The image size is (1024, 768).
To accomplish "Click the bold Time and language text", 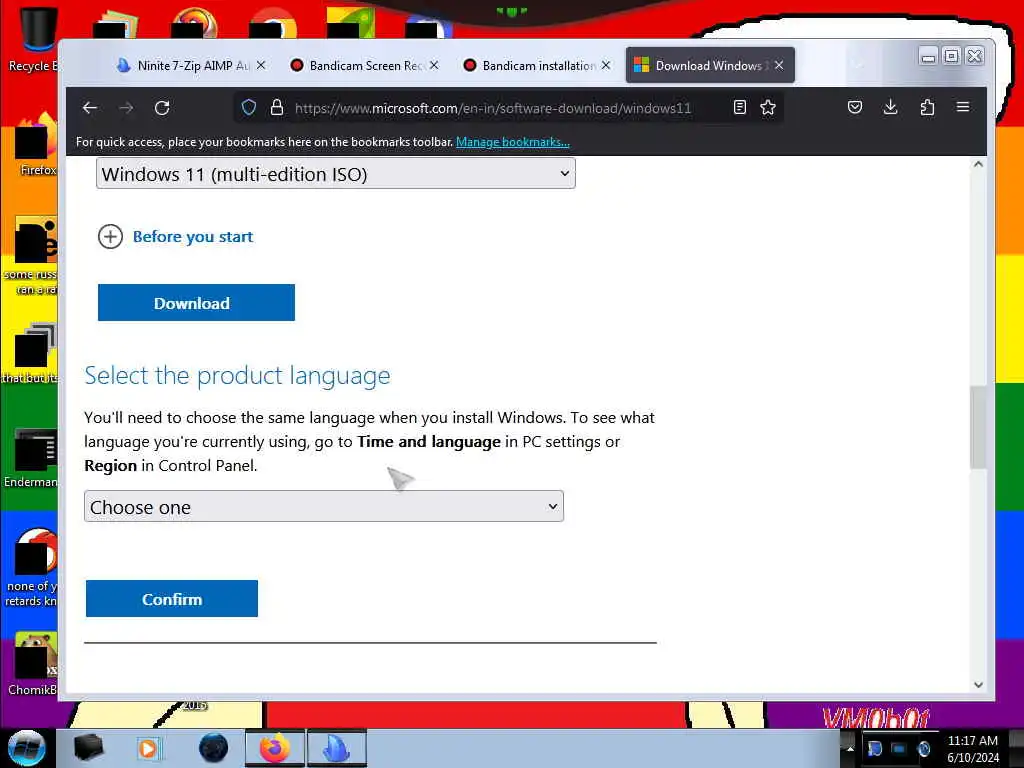I will [x=429, y=441].
